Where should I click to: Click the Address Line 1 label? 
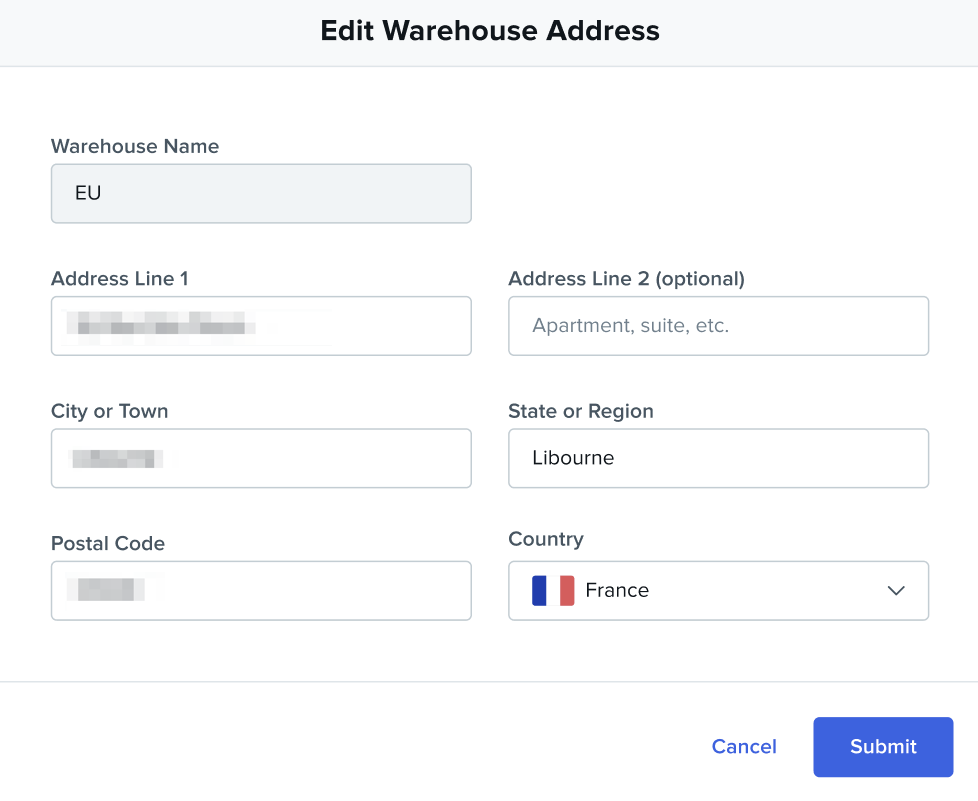point(120,279)
